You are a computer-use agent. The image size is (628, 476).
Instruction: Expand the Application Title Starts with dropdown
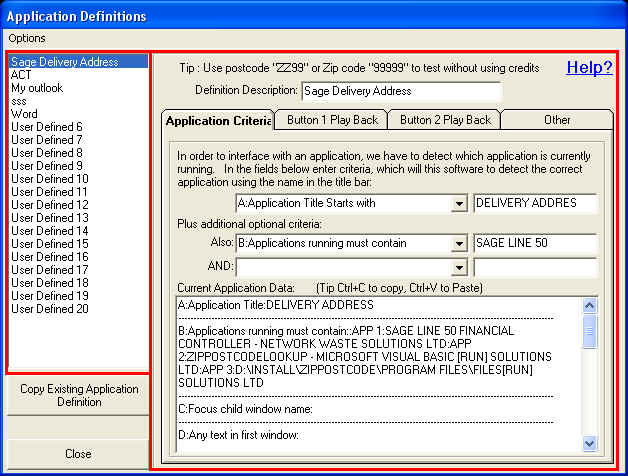point(459,204)
